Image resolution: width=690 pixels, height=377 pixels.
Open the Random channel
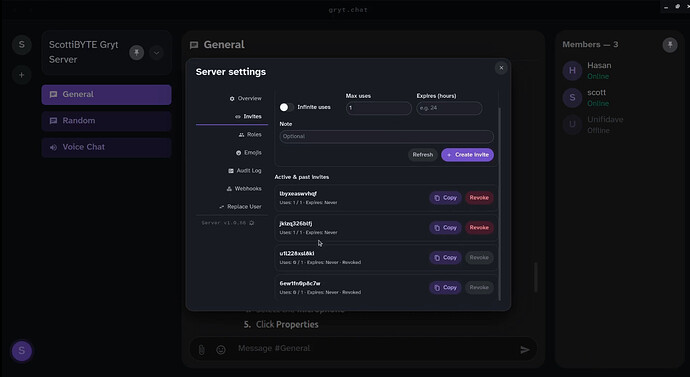pos(106,121)
